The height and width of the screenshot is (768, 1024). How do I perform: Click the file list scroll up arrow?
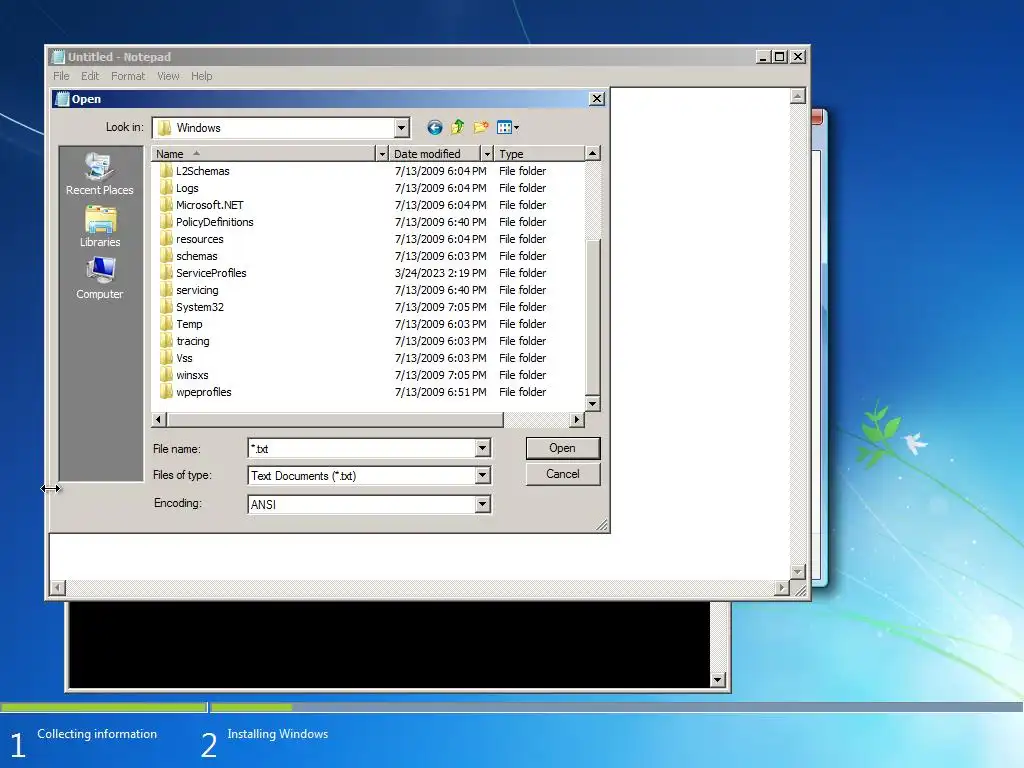pos(592,153)
